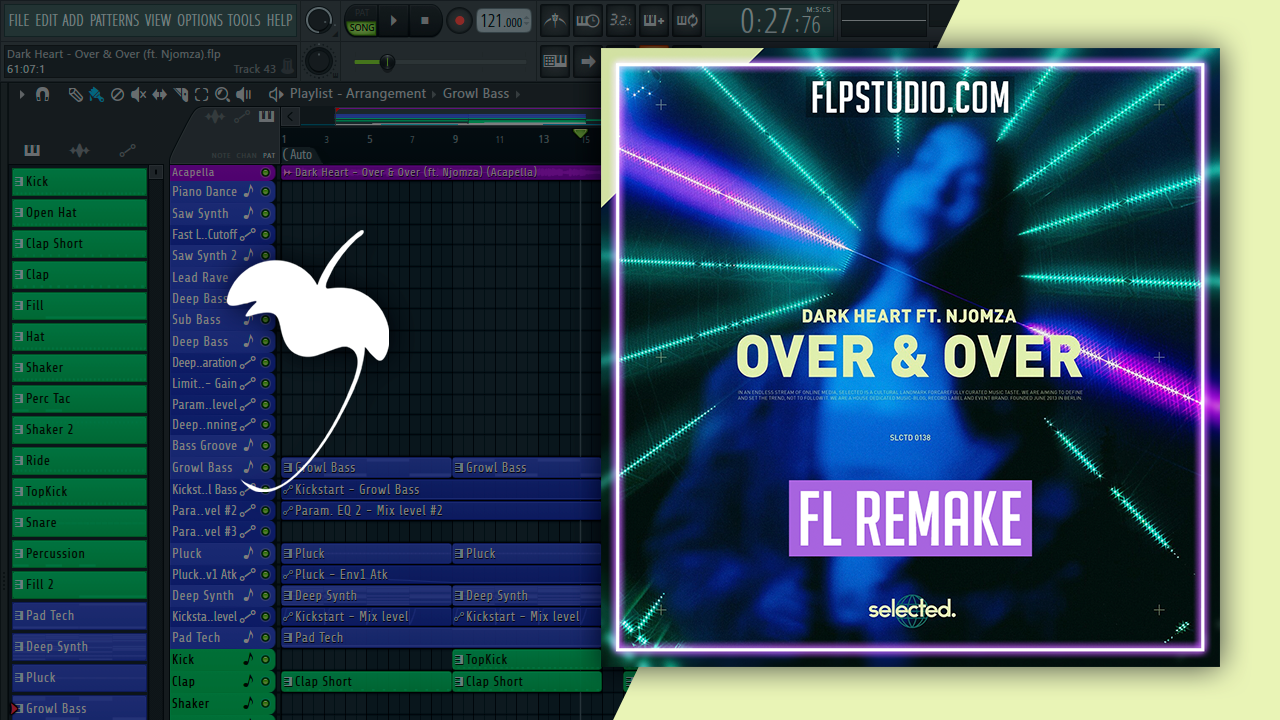Stop playback

coord(424,20)
